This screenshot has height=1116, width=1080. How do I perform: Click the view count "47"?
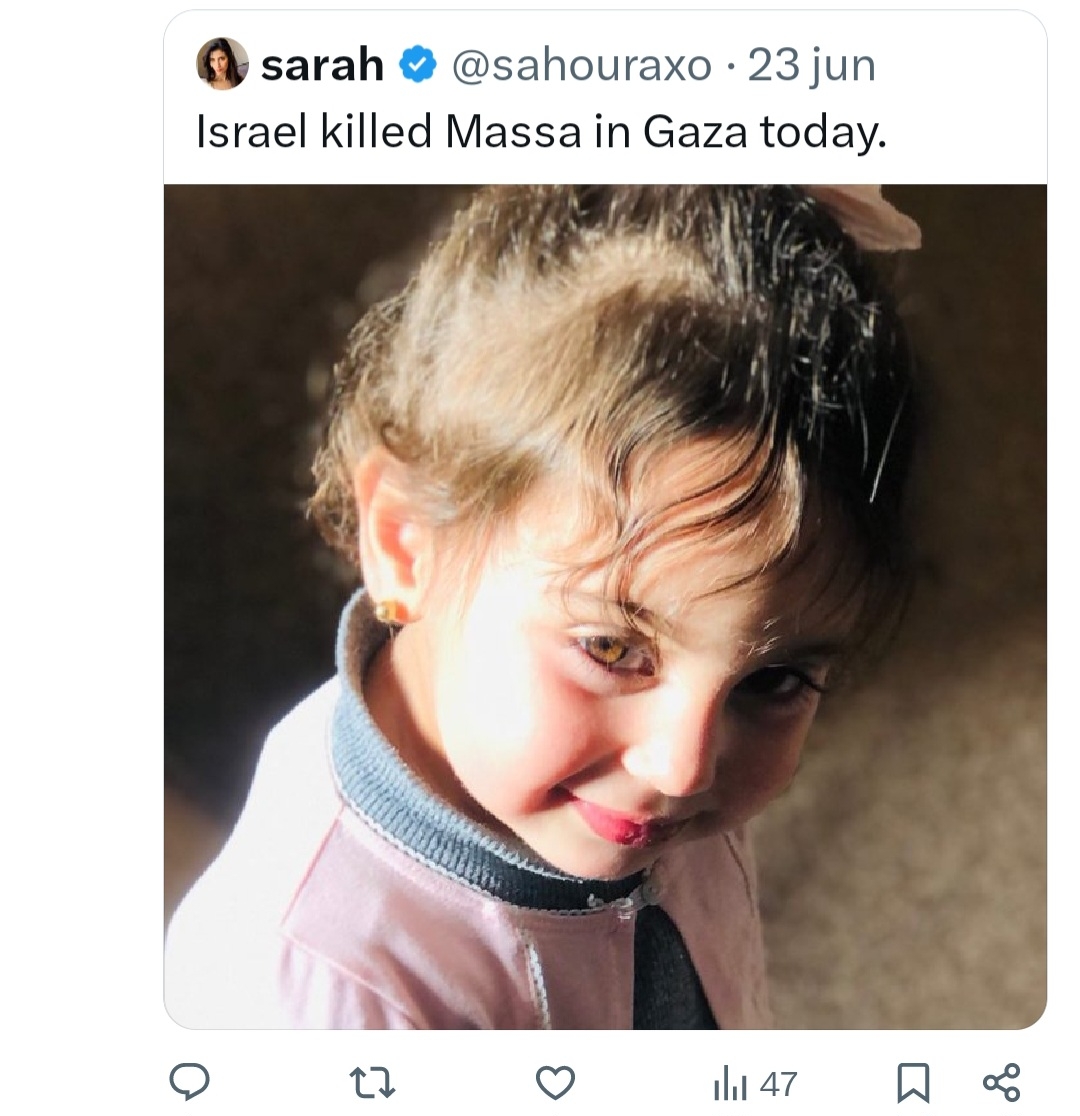click(x=778, y=1084)
